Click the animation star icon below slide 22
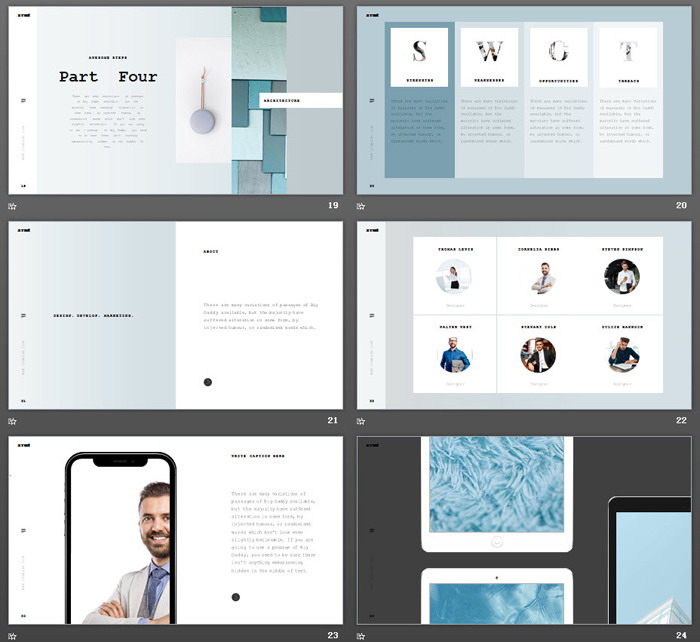This screenshot has height=642, width=700. [362, 421]
